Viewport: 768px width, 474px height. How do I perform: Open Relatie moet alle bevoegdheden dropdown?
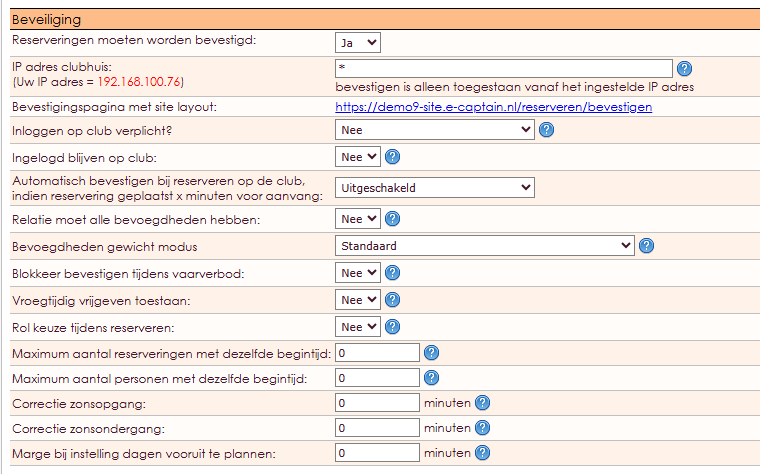[x=358, y=219]
